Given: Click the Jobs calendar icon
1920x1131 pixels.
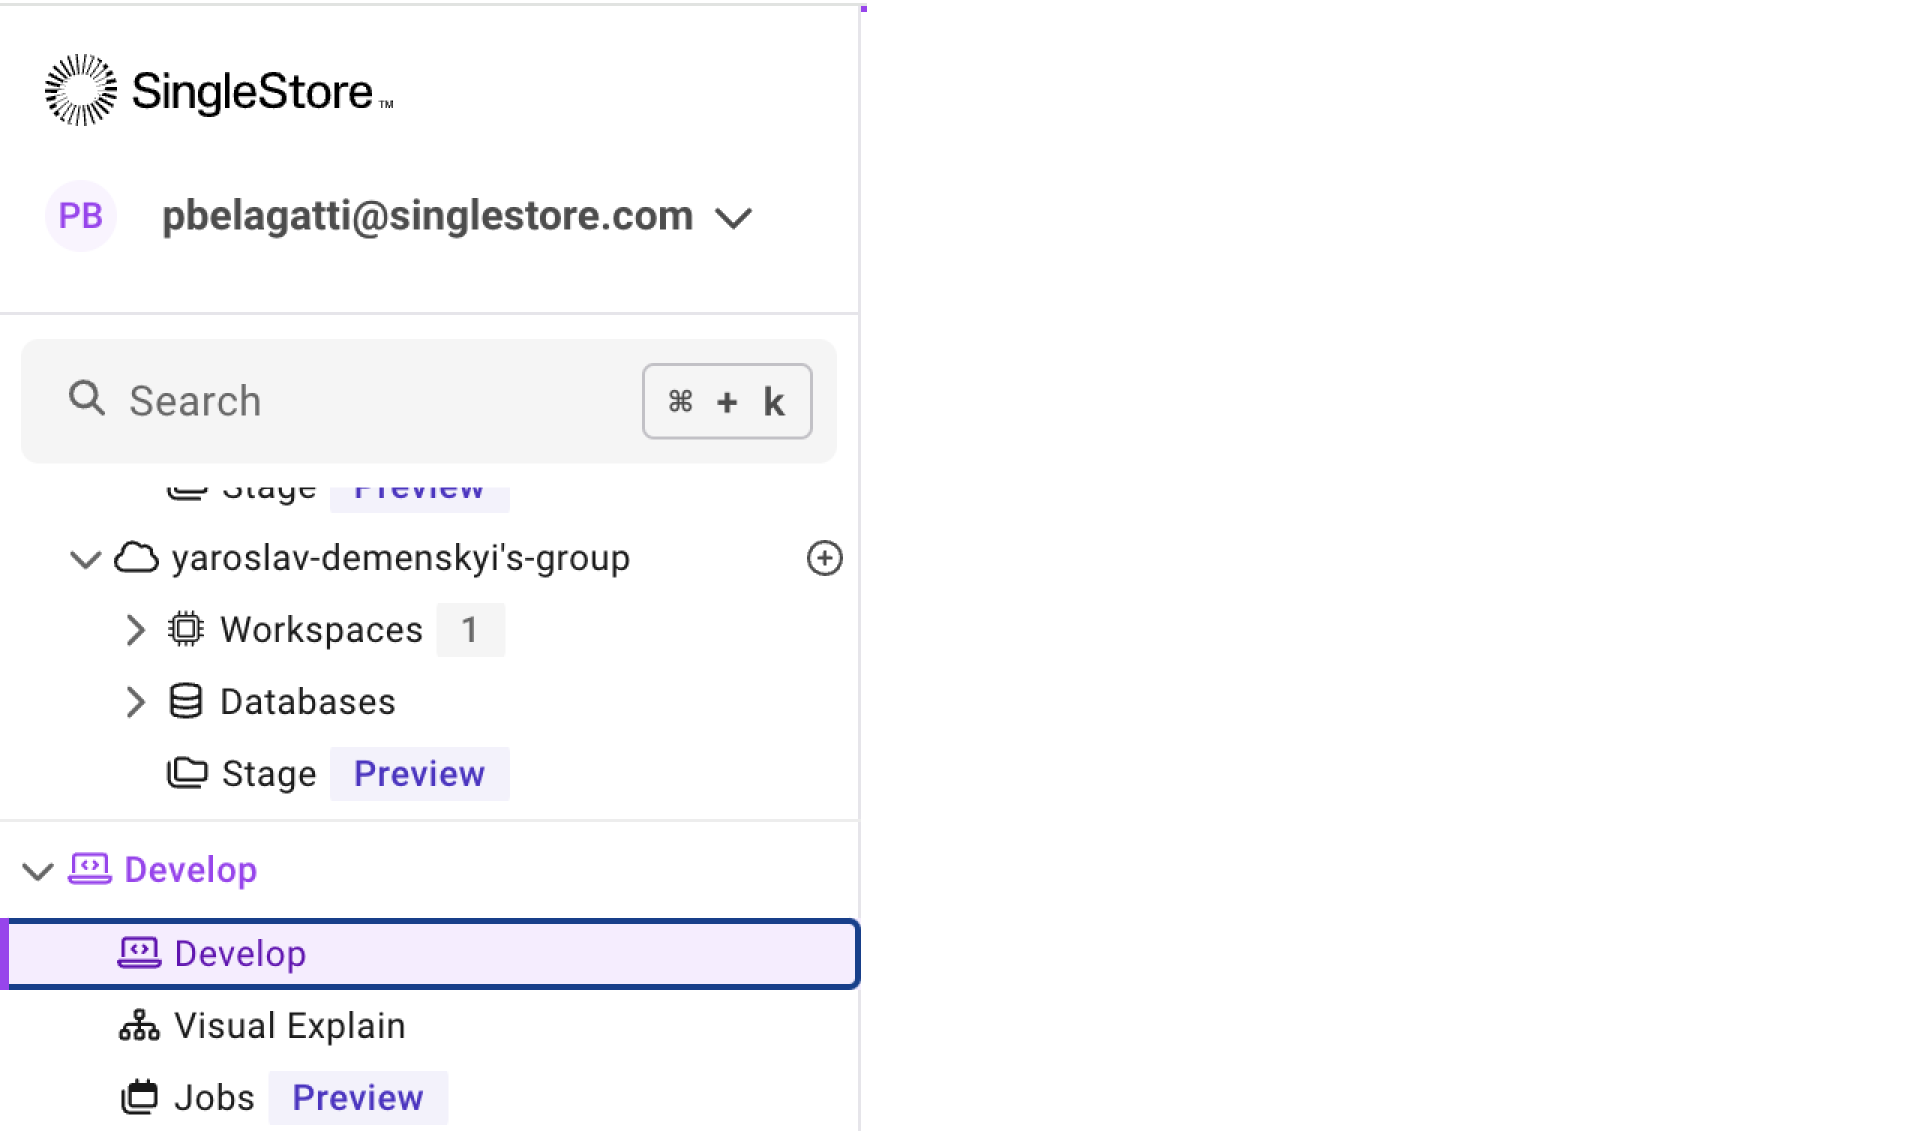Looking at the screenshot, I should 139,1098.
